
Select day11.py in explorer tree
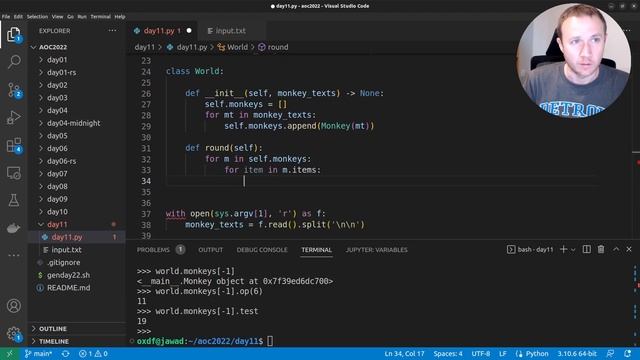(67, 237)
